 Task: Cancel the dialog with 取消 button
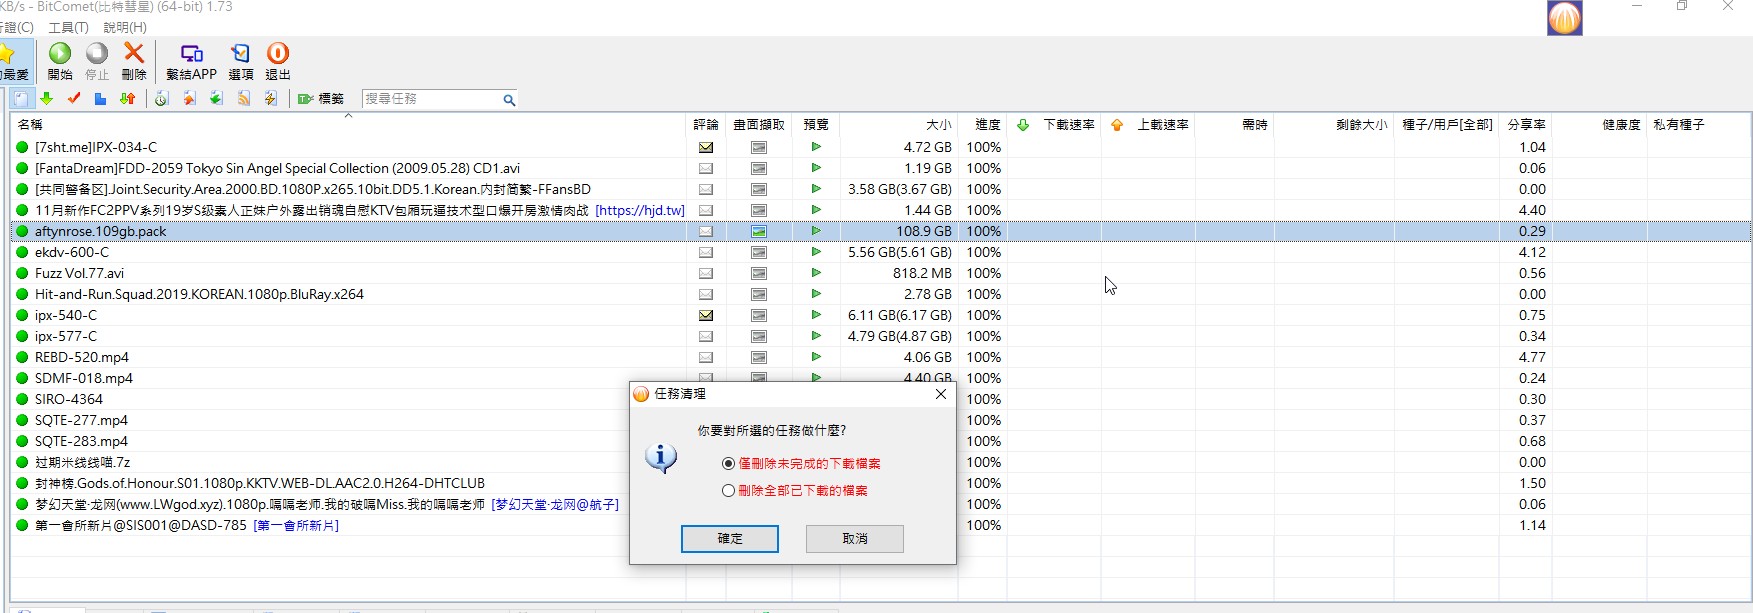point(855,539)
